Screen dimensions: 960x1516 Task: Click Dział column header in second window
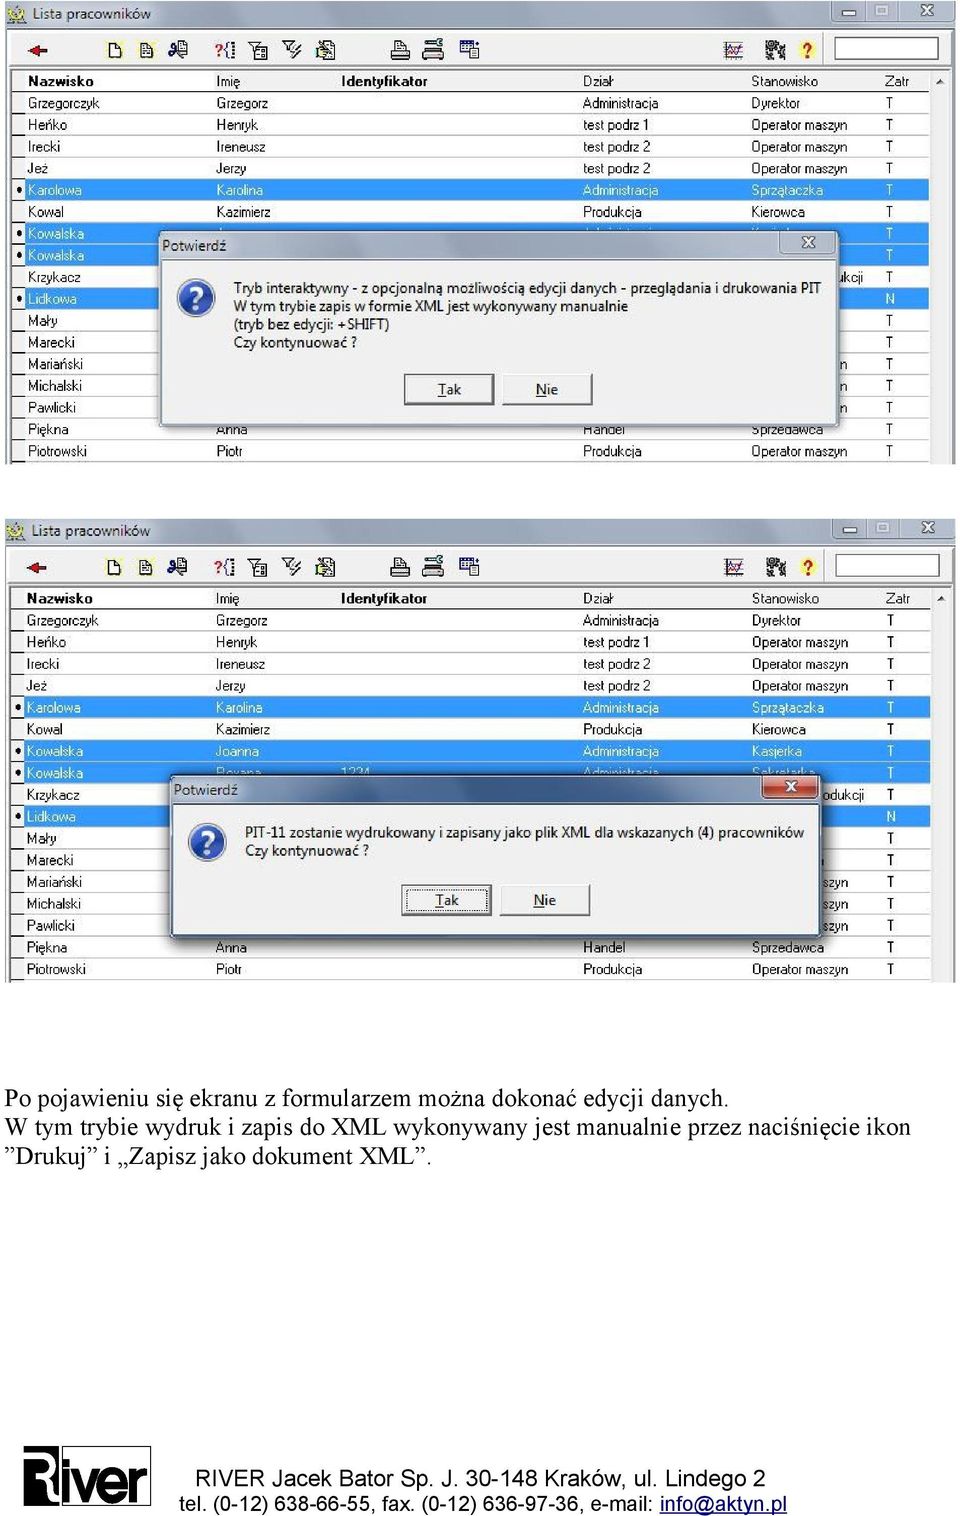point(598,598)
